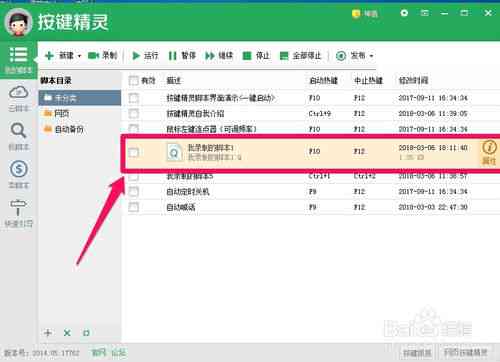Screen dimensions: 500x362
Task: Check the box for 自动定时关机 row
Action: [x=133, y=191]
